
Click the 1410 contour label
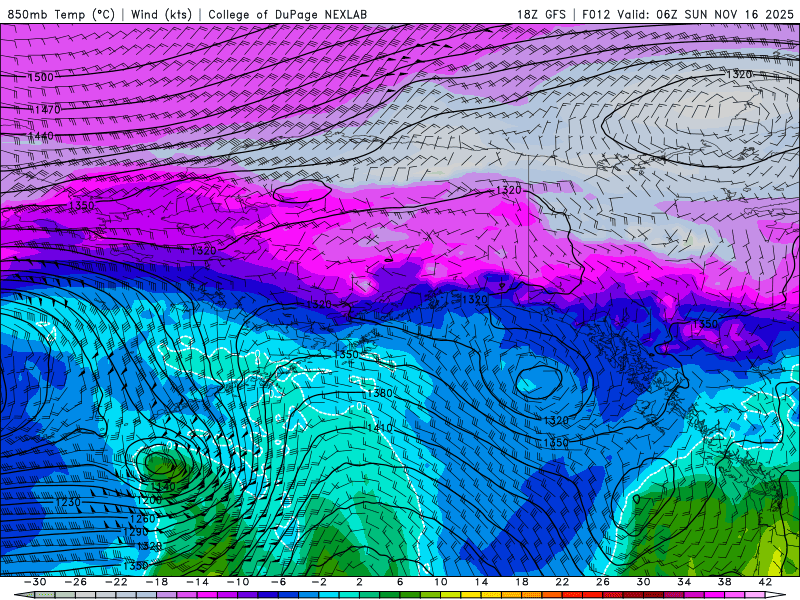[380, 428]
